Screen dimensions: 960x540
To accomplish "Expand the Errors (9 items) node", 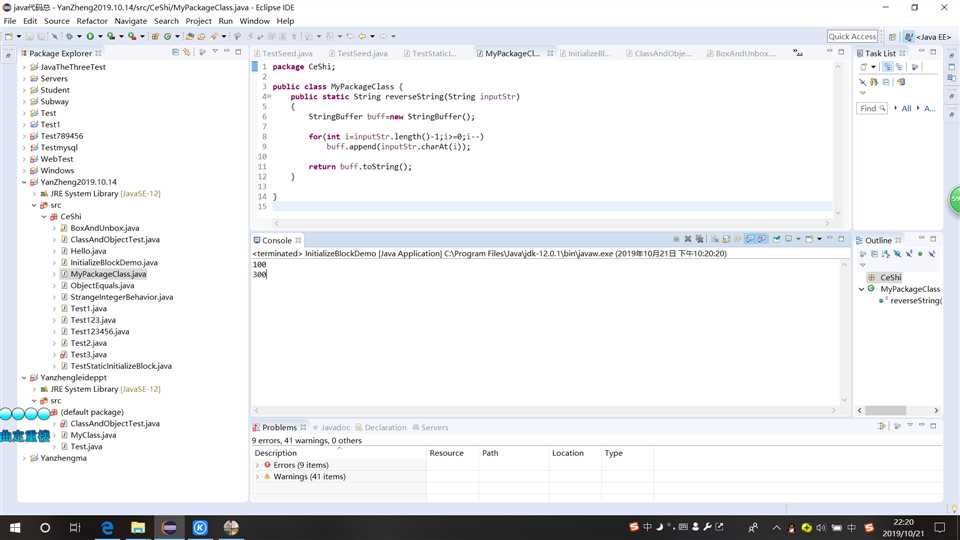I will pos(258,465).
